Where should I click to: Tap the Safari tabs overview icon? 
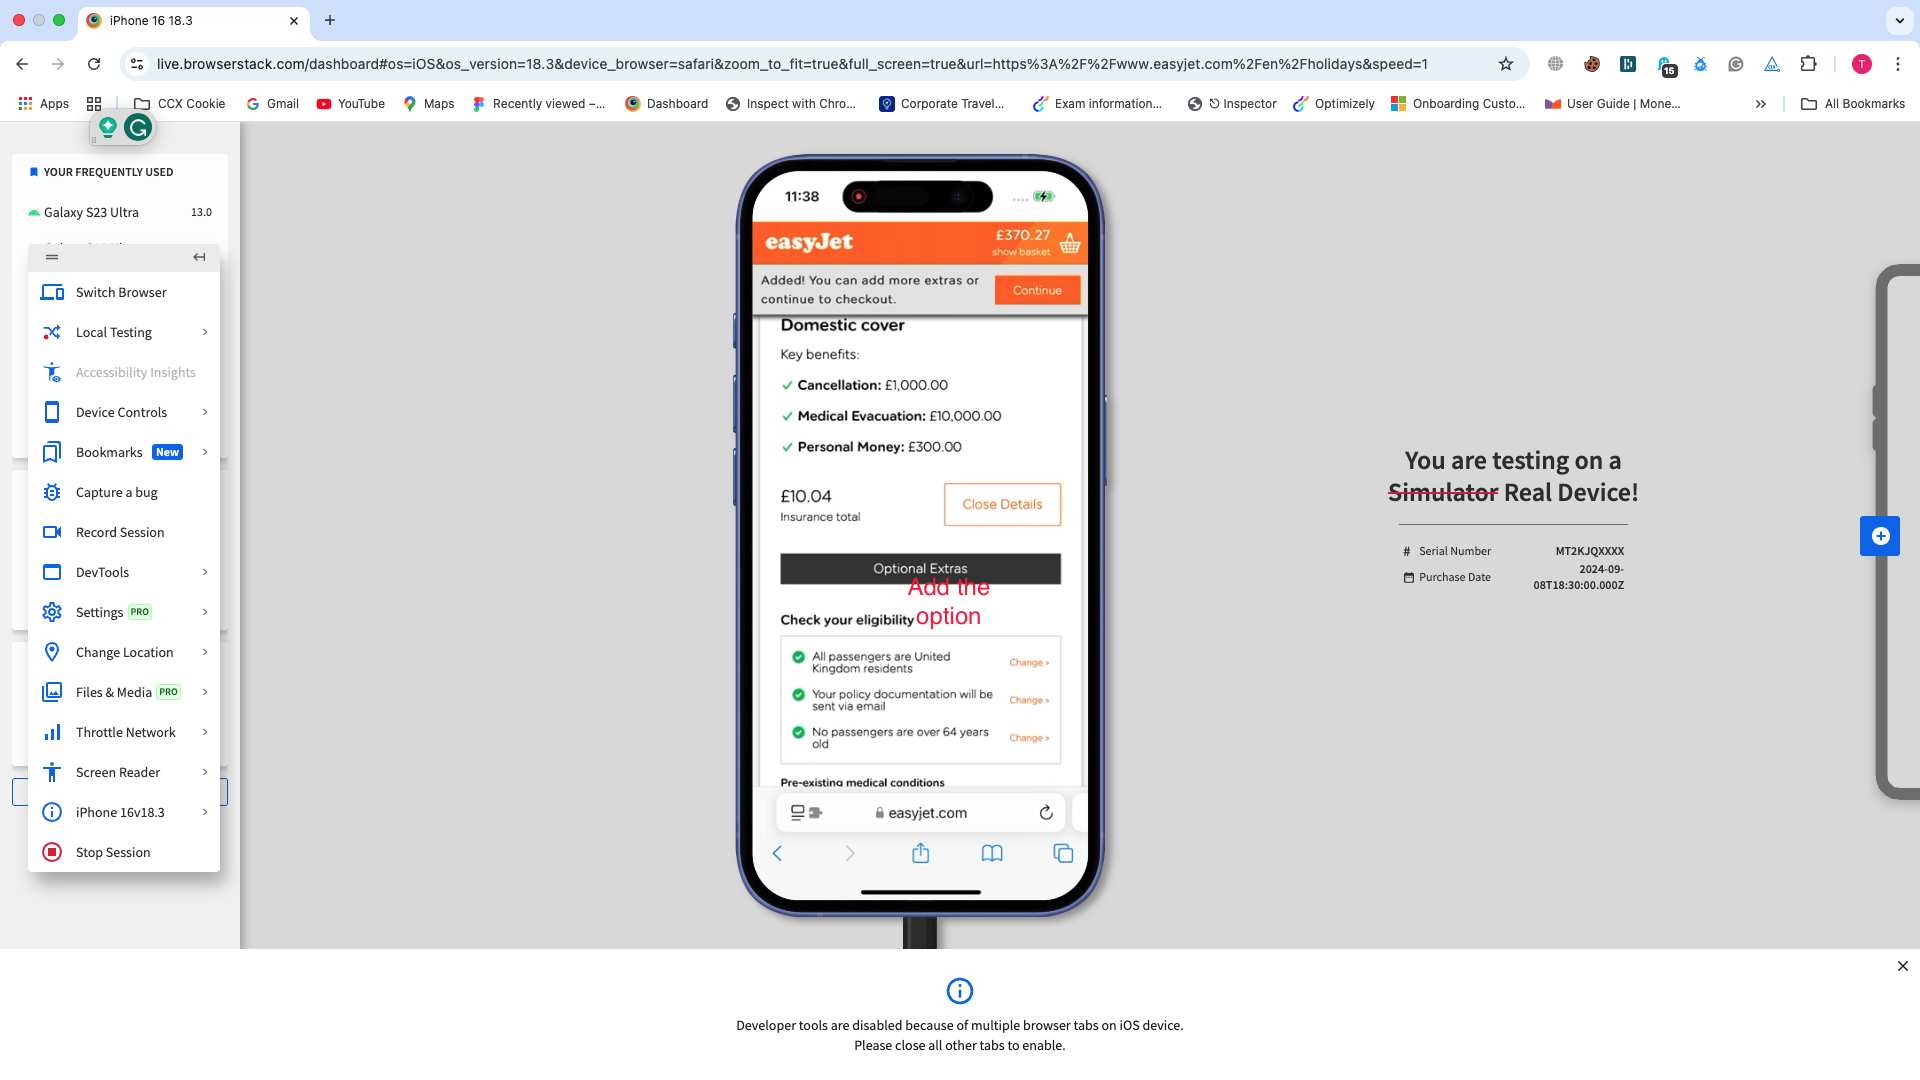(1063, 853)
